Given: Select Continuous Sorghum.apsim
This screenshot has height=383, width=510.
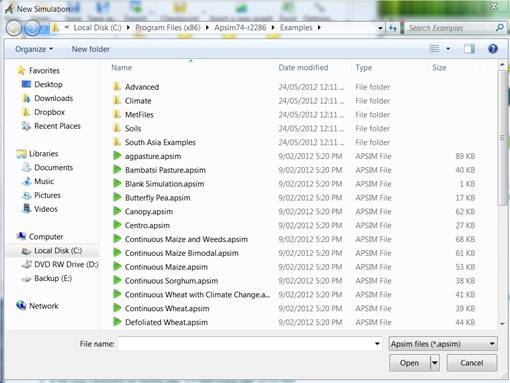Looking at the screenshot, I should tap(171, 281).
